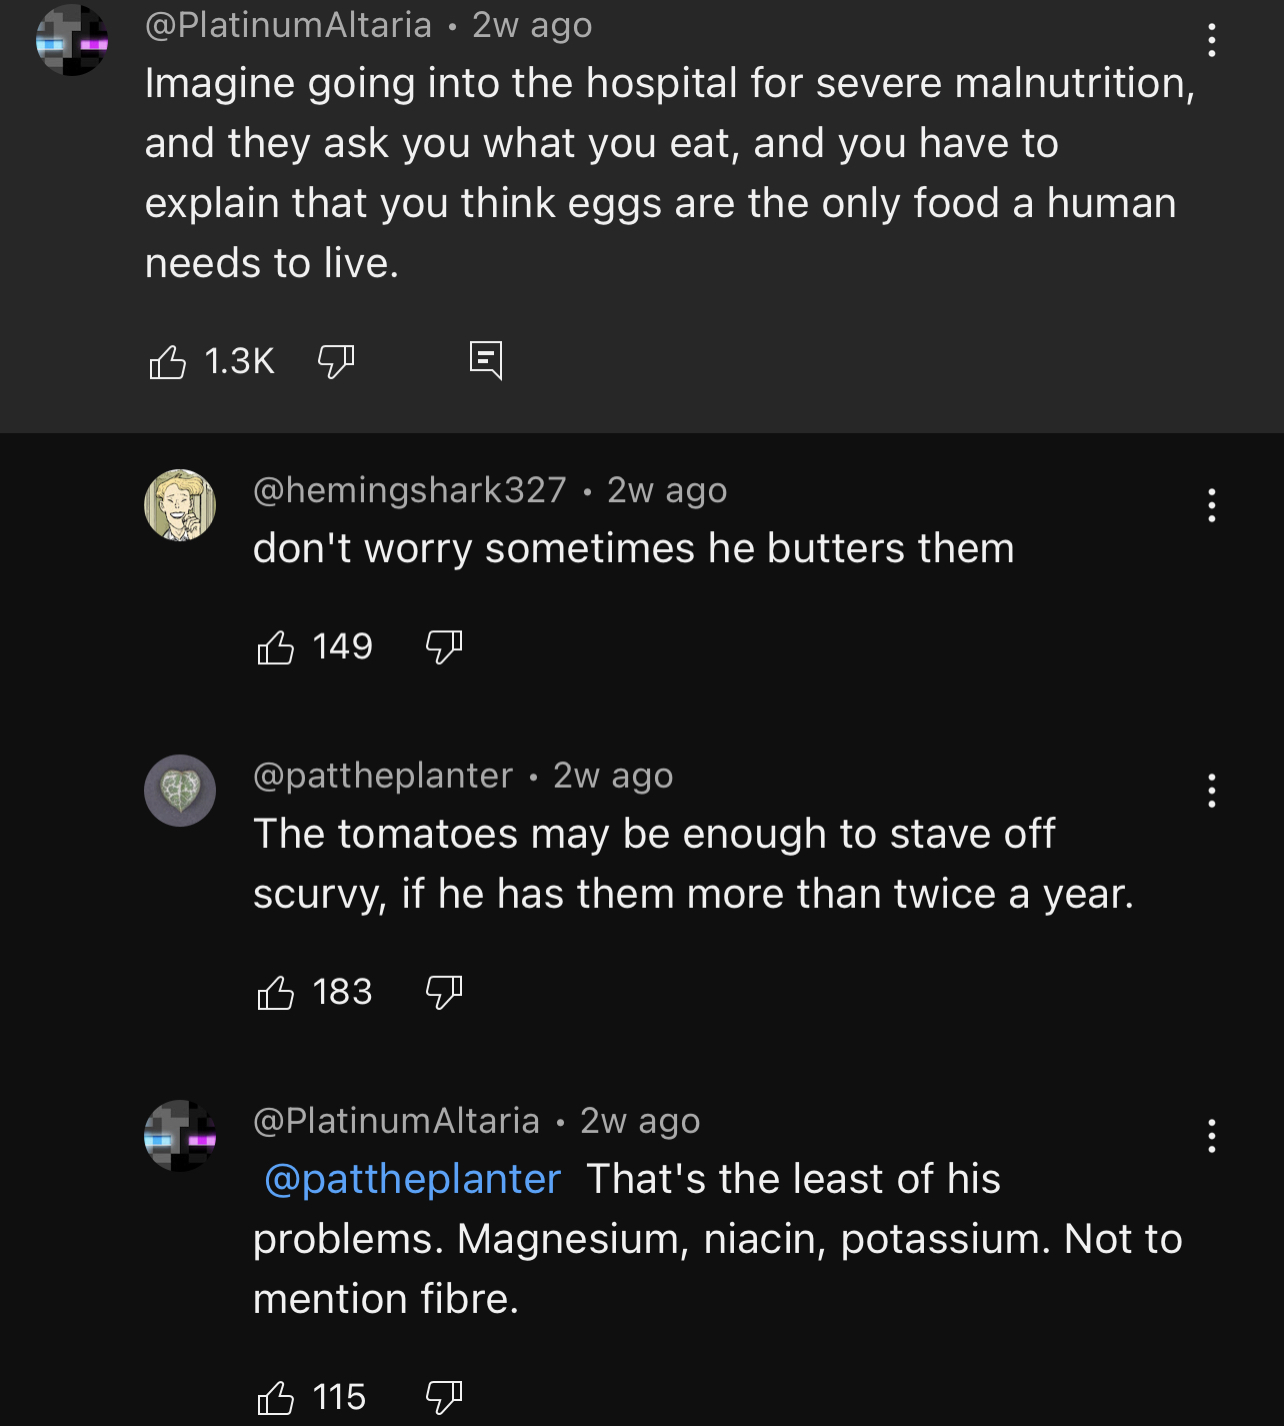Open @hemingshark327 channel via username

[410, 490]
